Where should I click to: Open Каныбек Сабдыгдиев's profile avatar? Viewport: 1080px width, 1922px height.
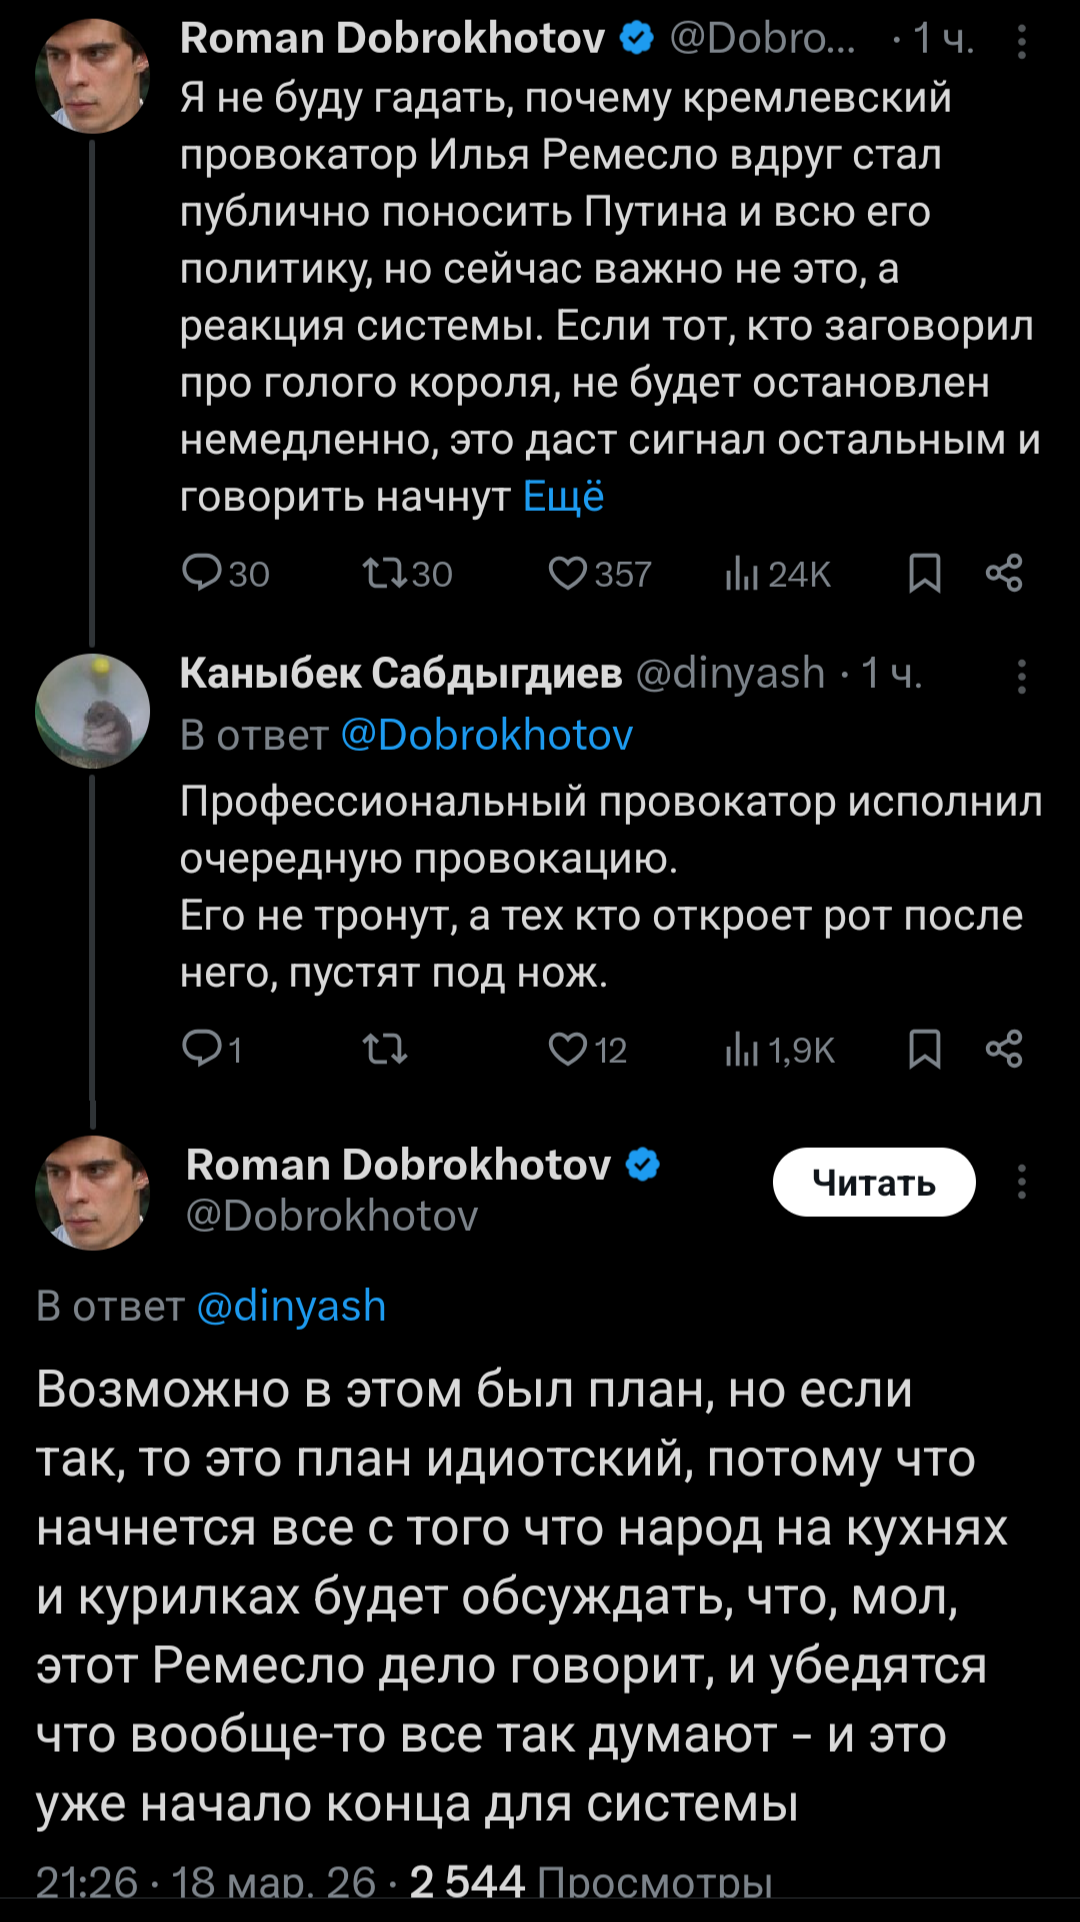tap(92, 711)
